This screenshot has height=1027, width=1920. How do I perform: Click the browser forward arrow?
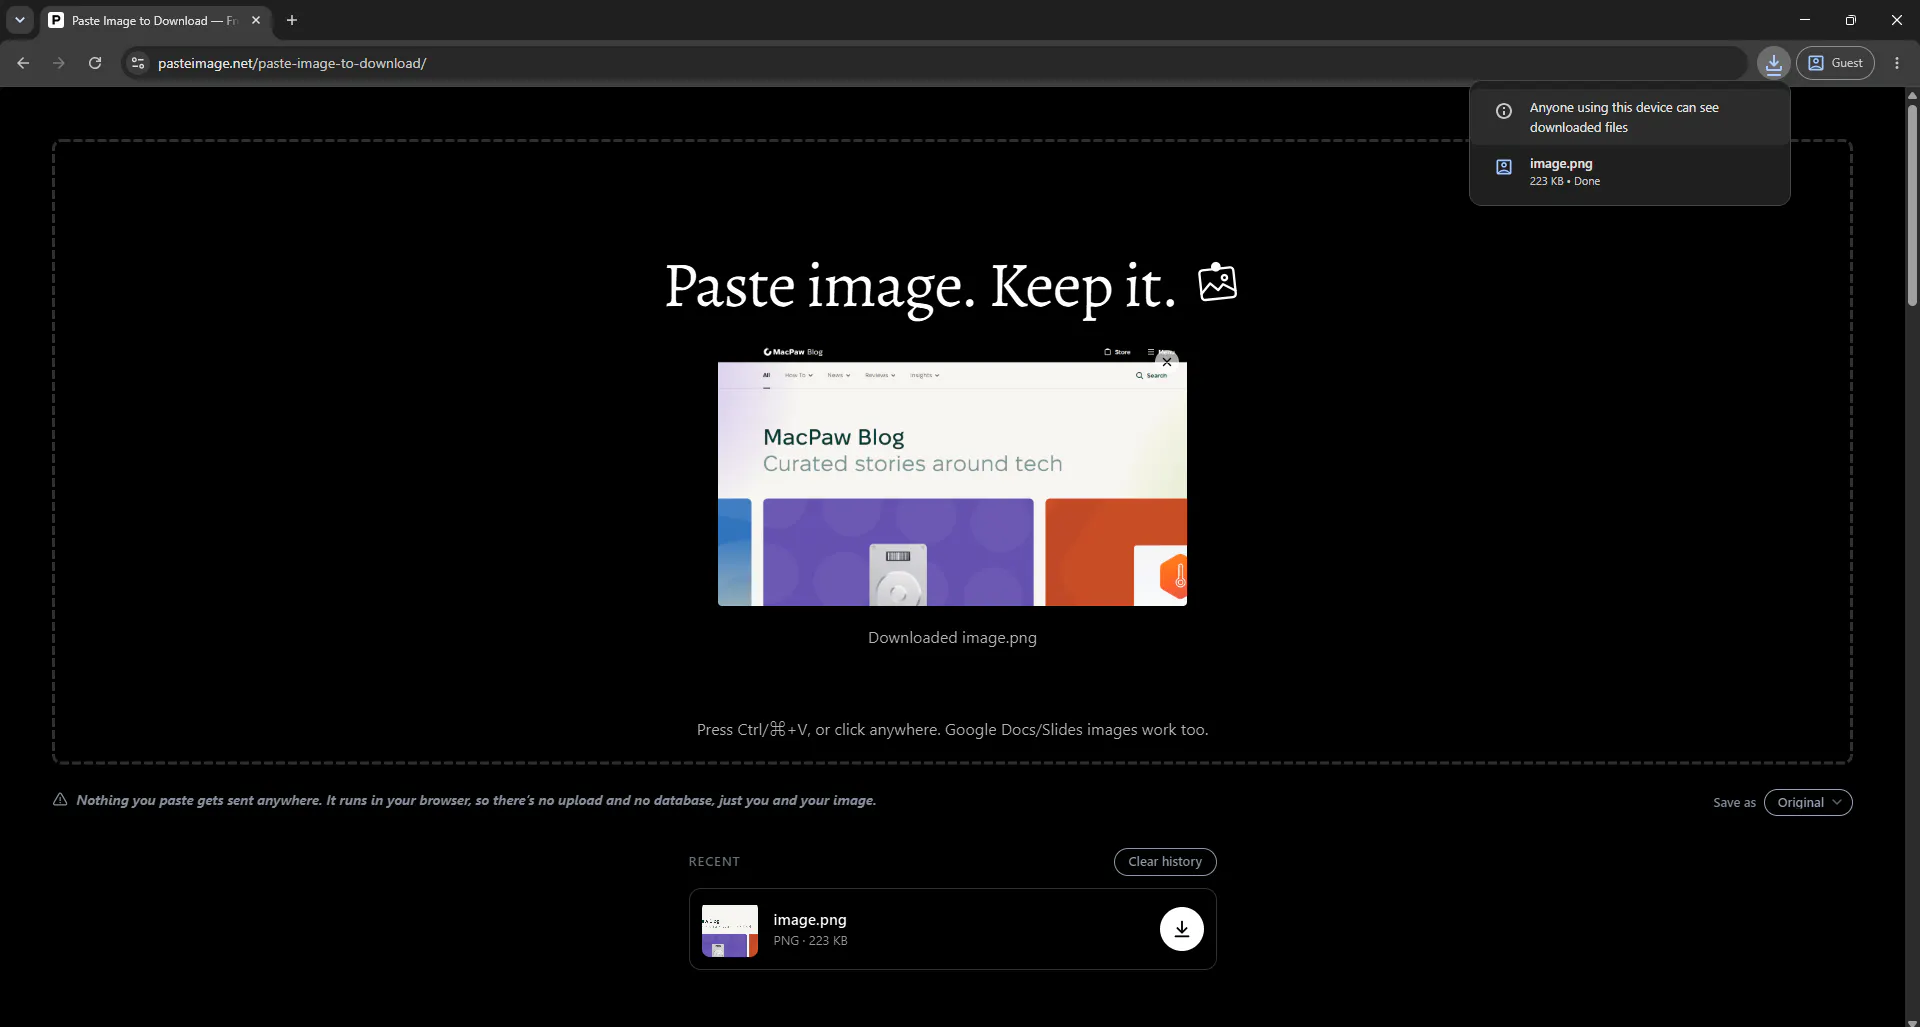[59, 63]
